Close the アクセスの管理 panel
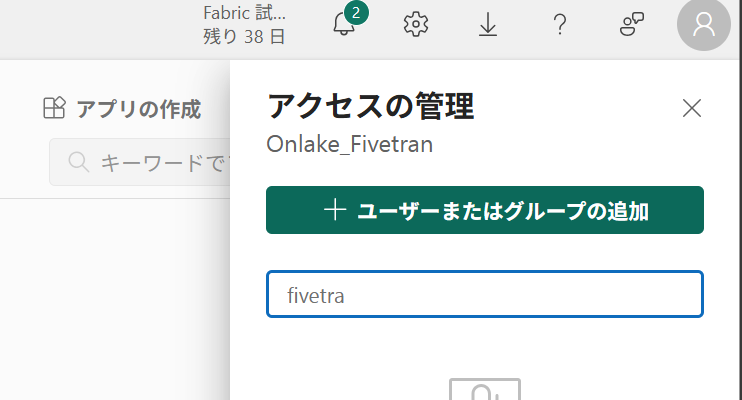Viewport: 742px width, 400px height. pyautogui.click(x=692, y=108)
